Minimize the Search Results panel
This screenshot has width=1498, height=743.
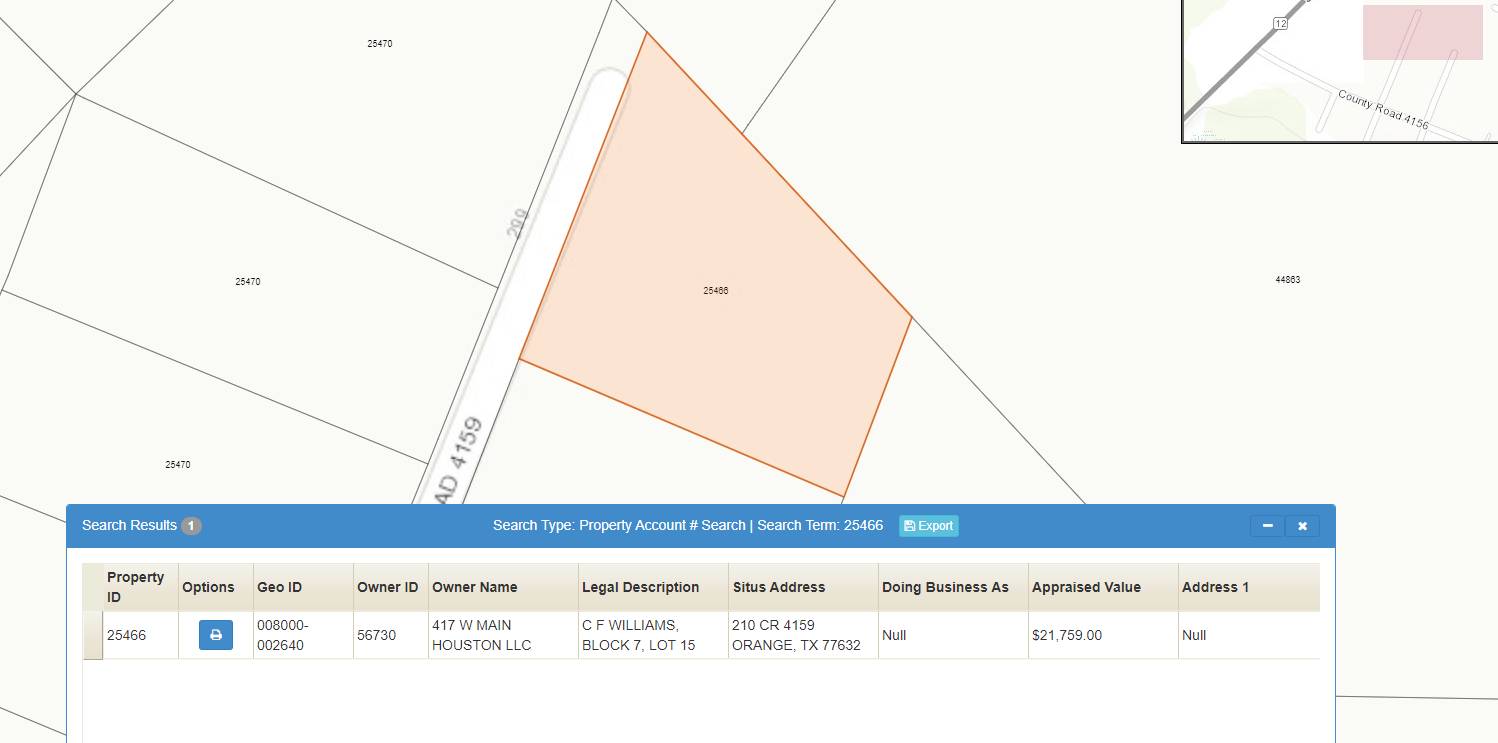point(1267,526)
